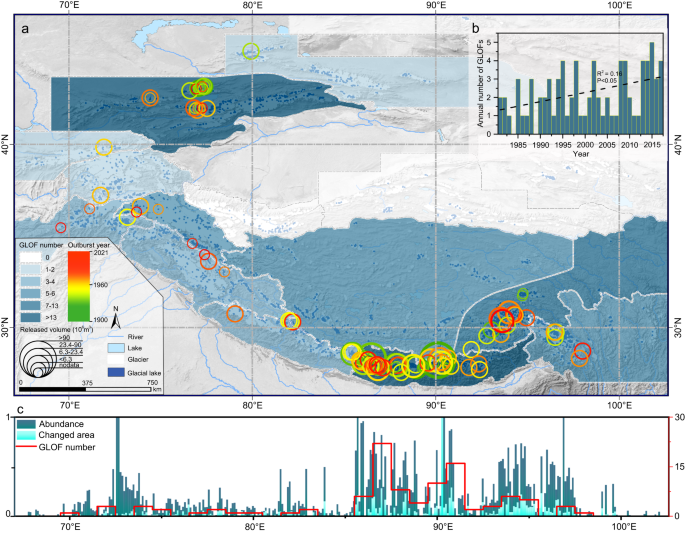Click the 'R² = 0.16' annotation
685x533 pixels.
tap(609, 74)
